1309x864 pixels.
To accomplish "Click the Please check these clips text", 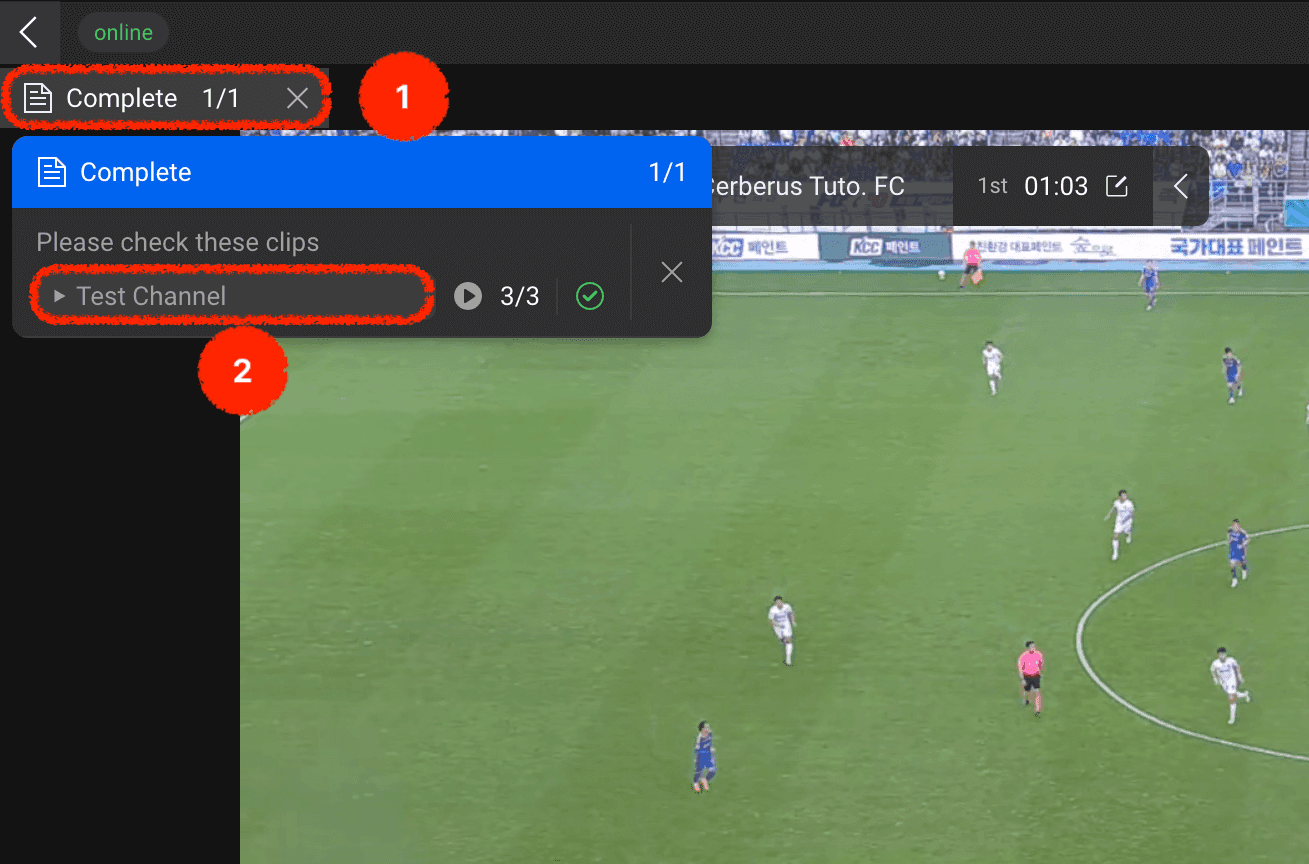I will point(178,243).
